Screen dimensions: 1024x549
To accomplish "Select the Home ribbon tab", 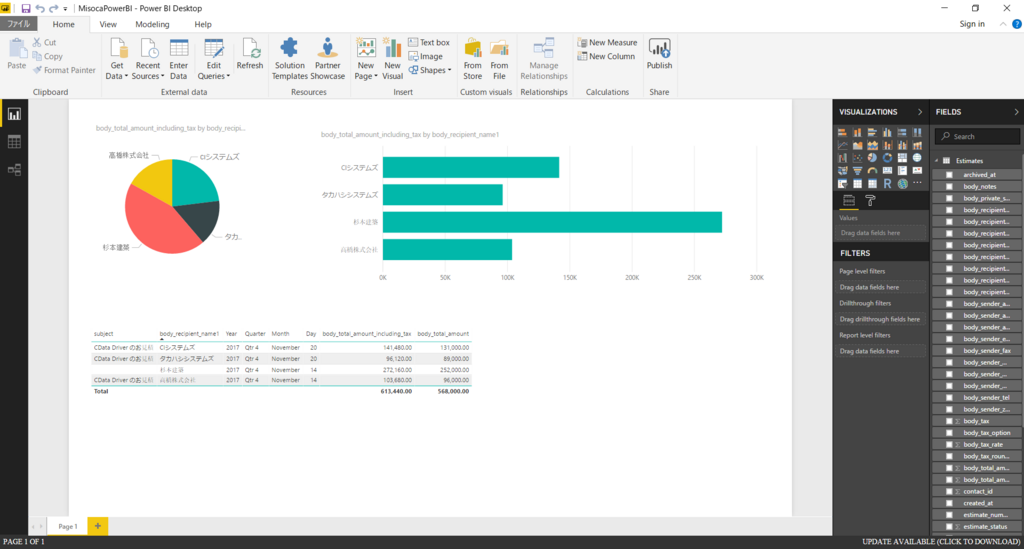I will click(63, 24).
